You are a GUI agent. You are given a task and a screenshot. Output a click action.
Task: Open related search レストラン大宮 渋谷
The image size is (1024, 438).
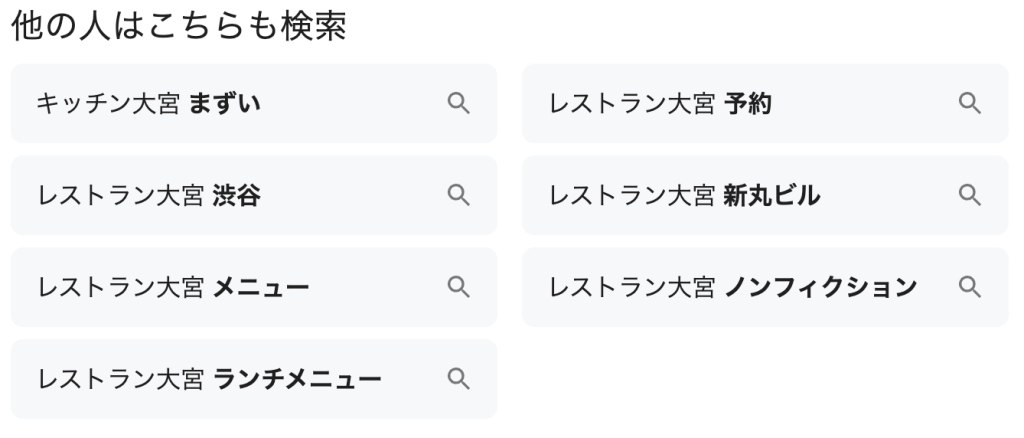point(149,195)
